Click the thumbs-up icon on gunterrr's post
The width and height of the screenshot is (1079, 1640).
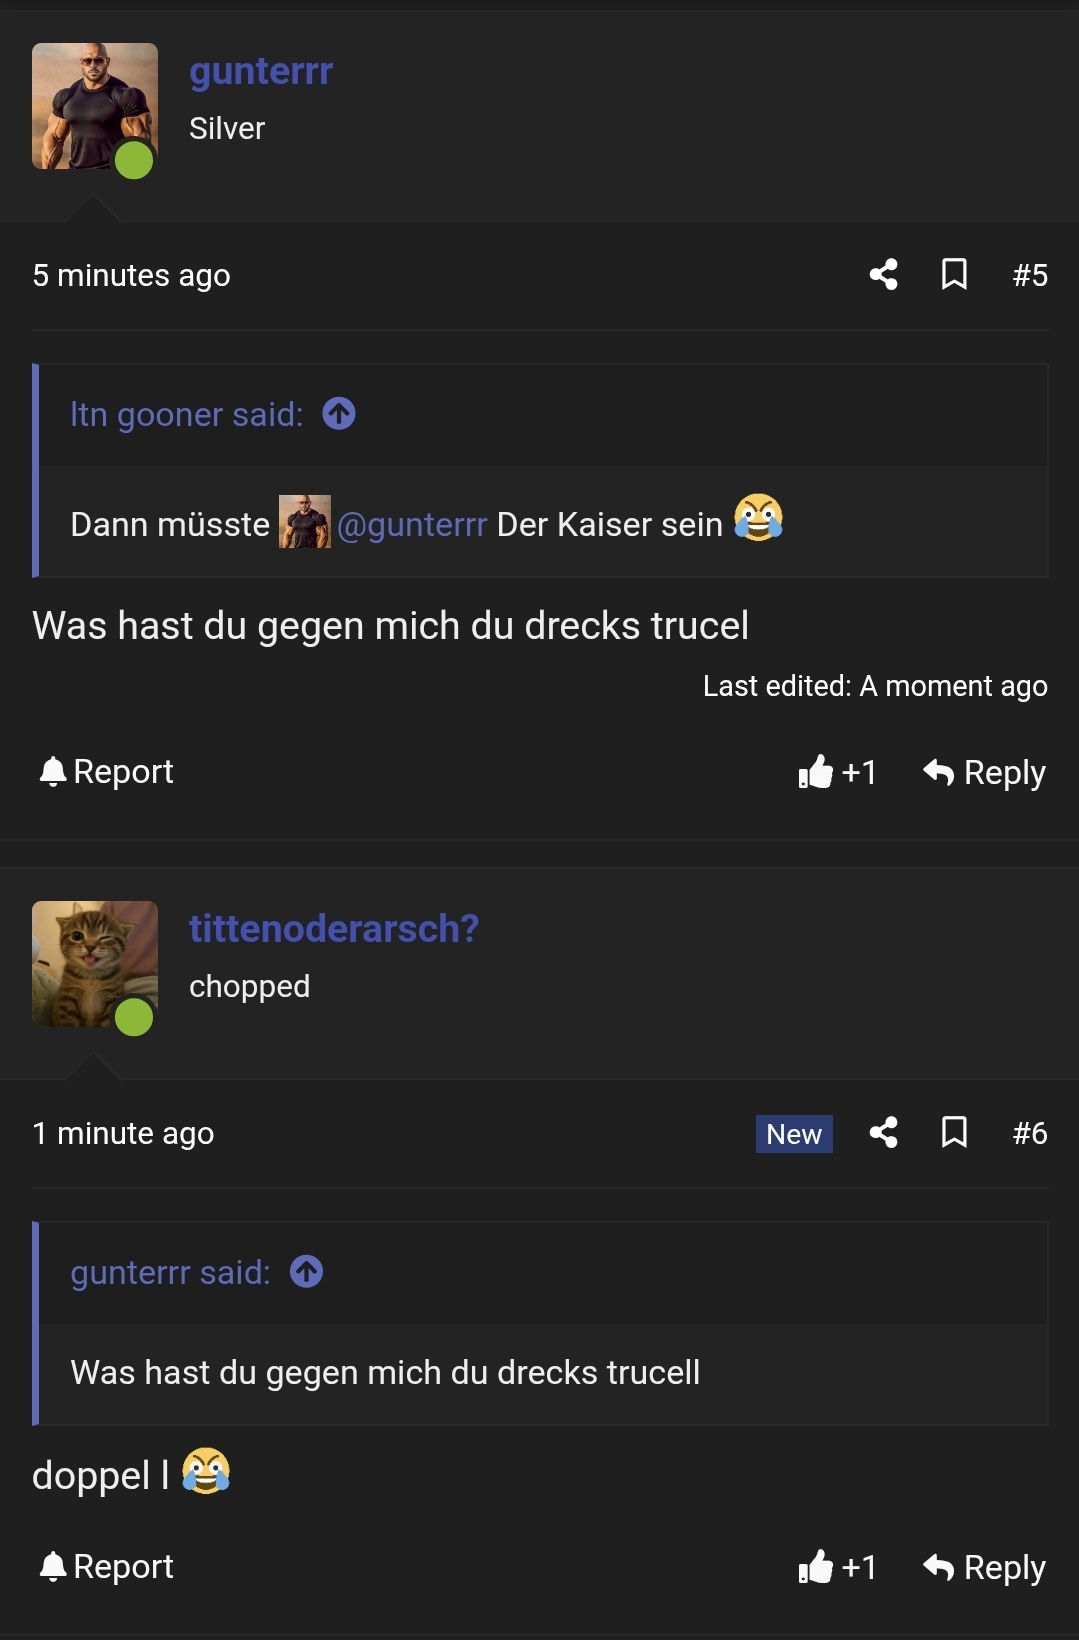pos(818,771)
